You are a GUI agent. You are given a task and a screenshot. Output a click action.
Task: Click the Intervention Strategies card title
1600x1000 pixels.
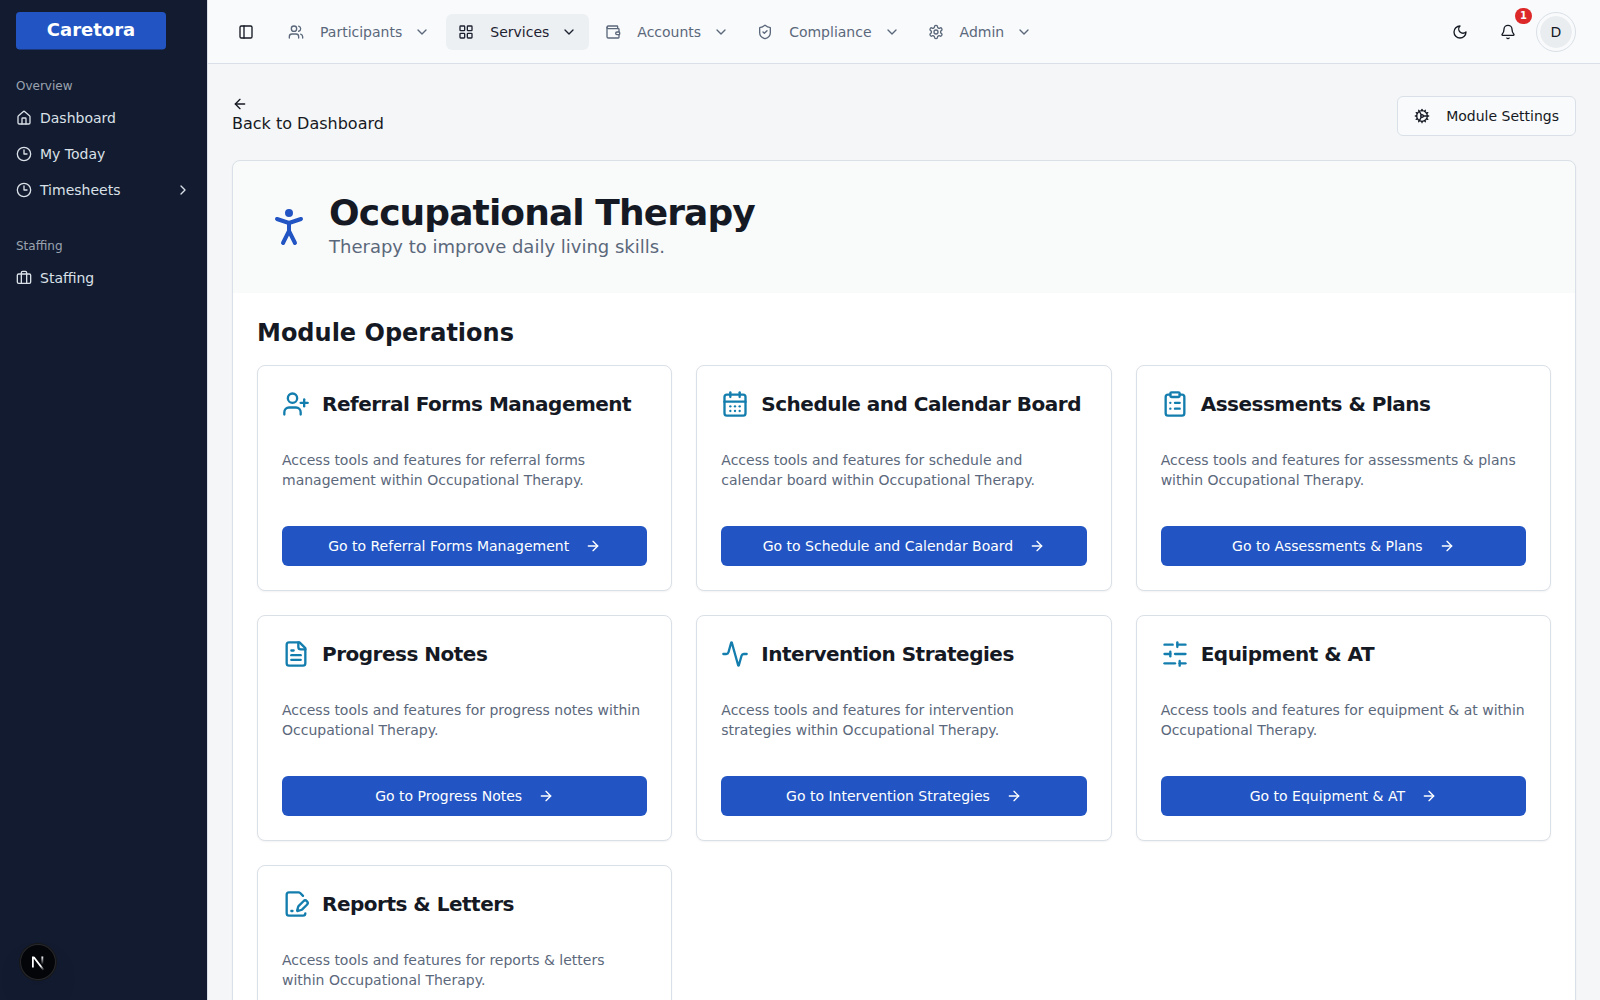888,654
